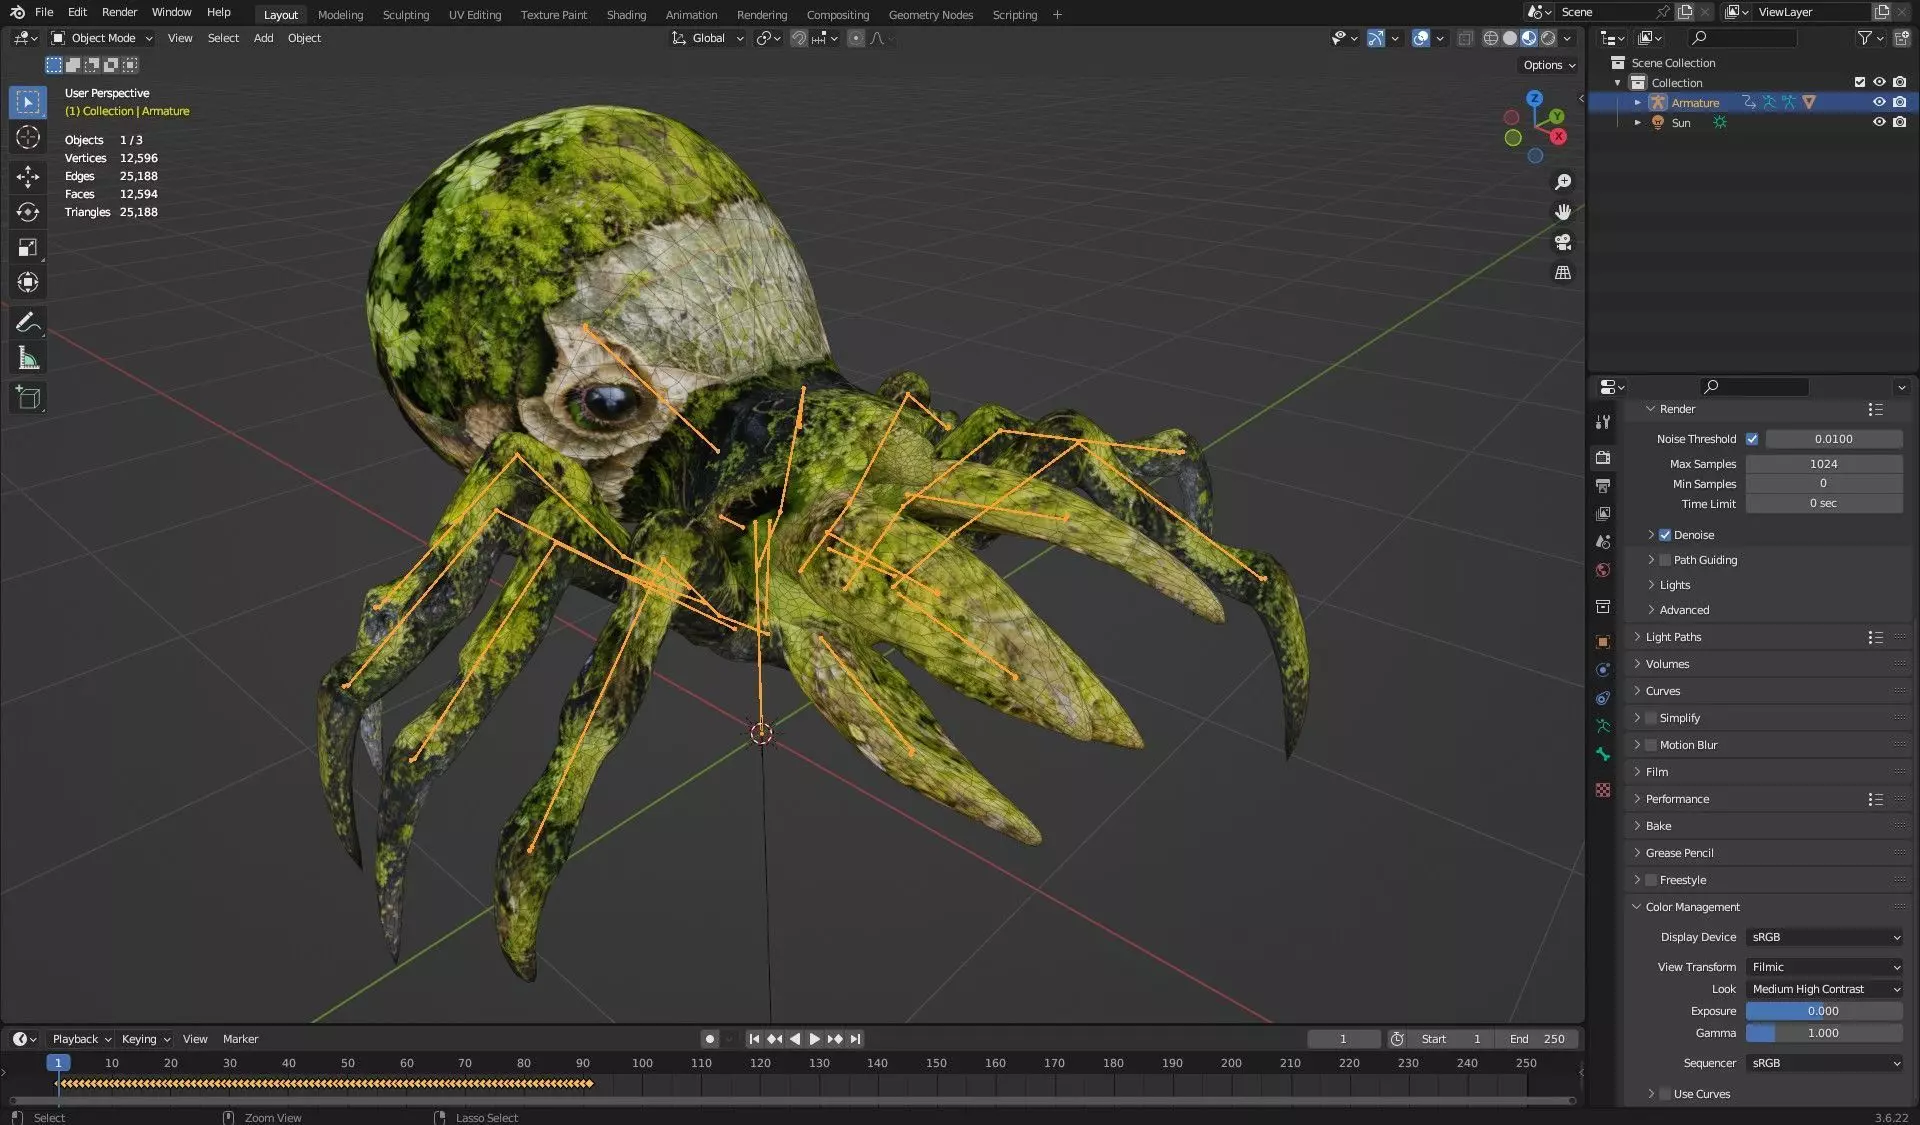Switch to rendered viewport shading
This screenshot has height=1125, width=1920.
click(1548, 38)
